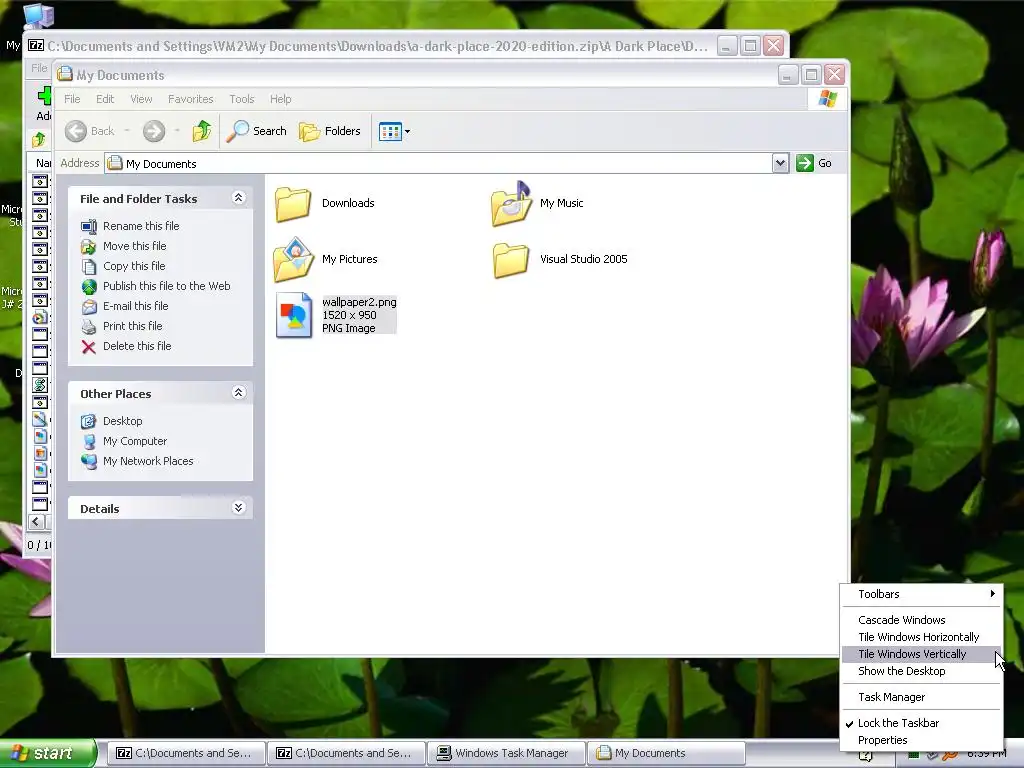Switch to first 7-Zip taskbar button
Screen dimensions: 1024x768
pos(185,753)
